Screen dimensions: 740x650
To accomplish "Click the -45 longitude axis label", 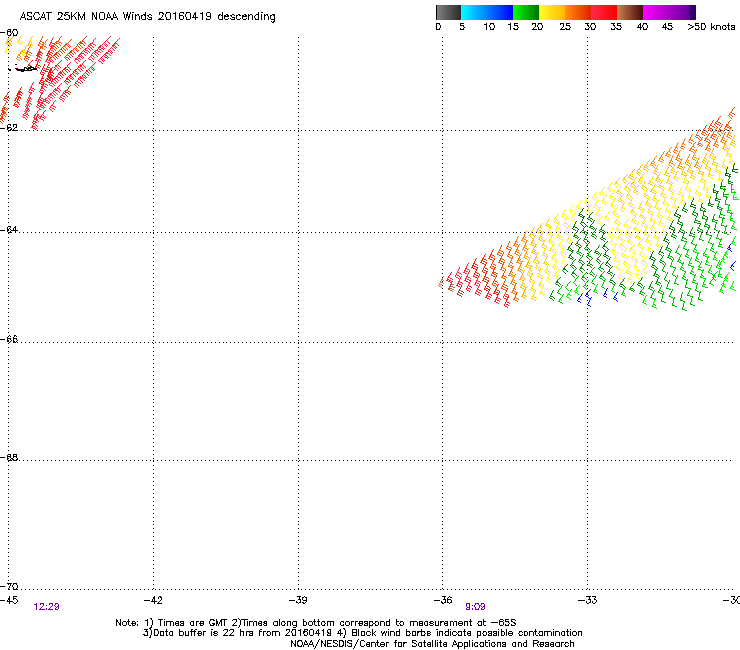I will click(x=9, y=600).
